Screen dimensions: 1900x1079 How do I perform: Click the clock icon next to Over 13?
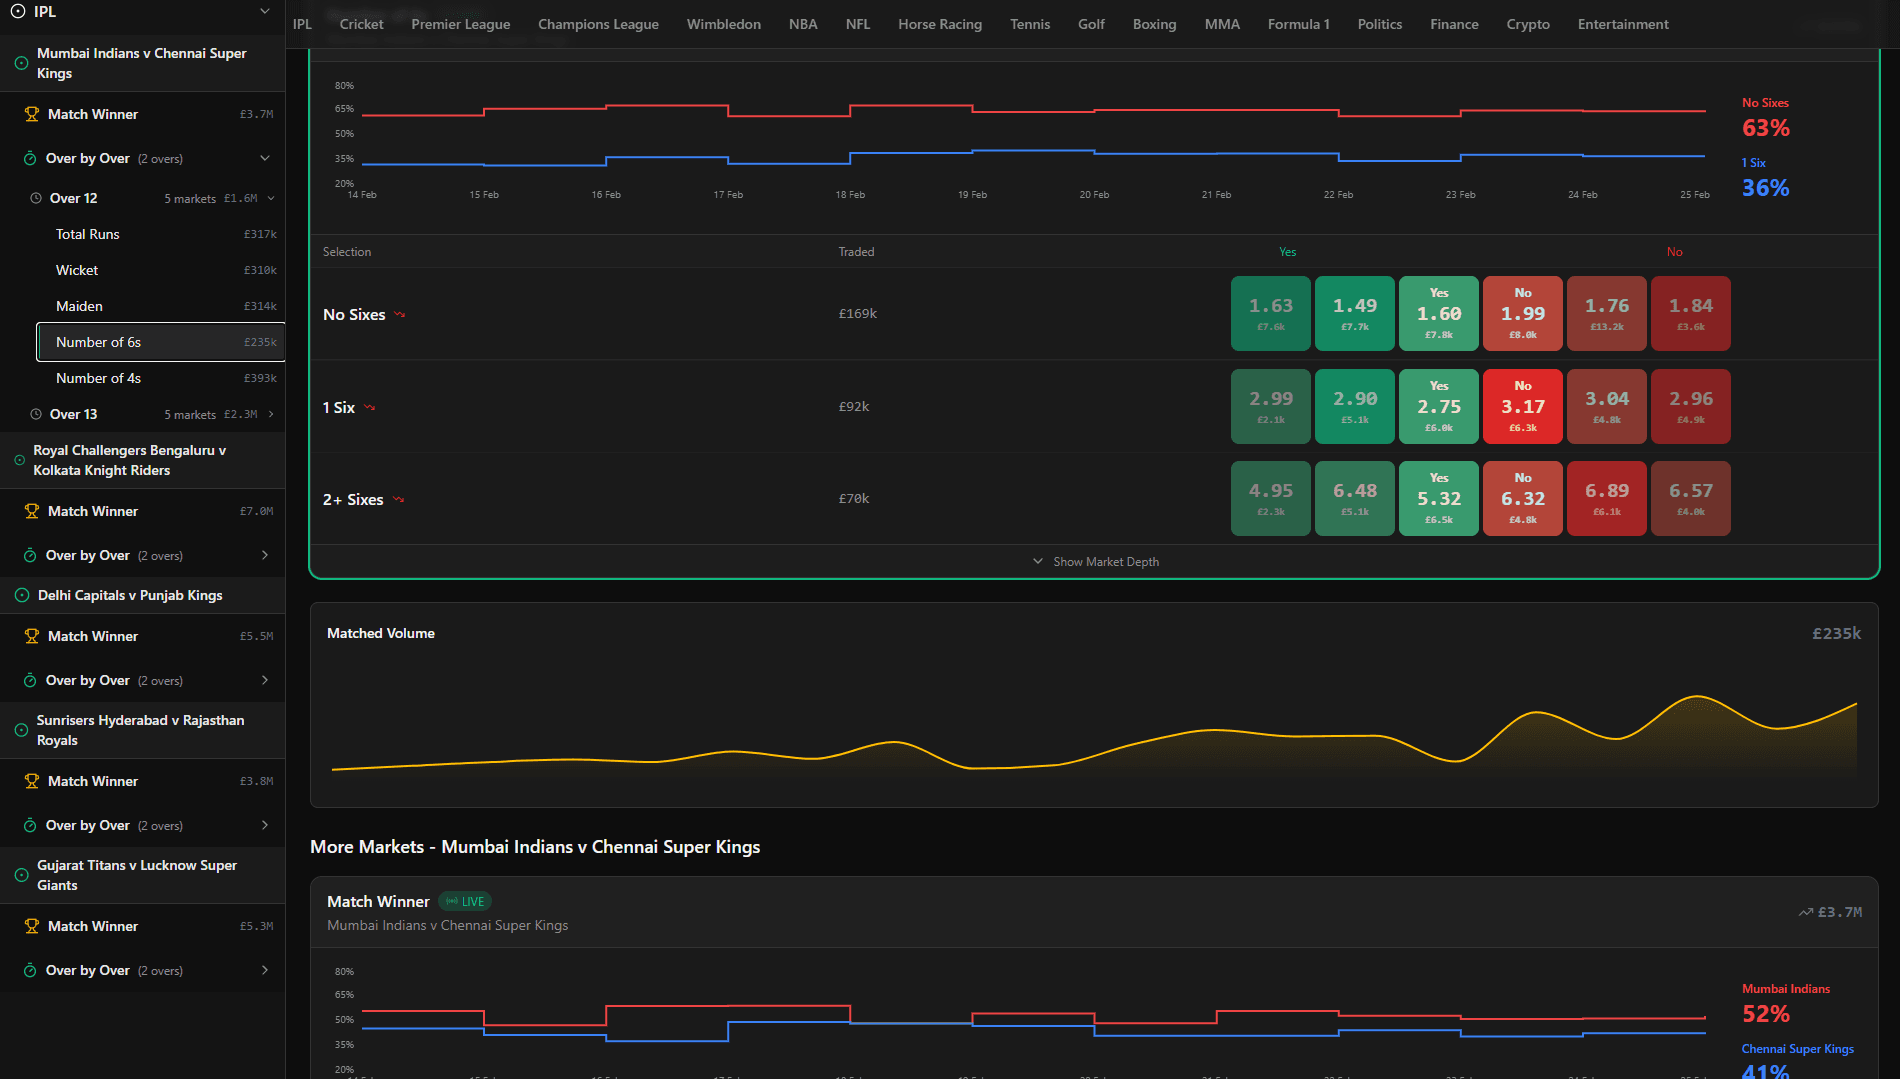(x=36, y=414)
